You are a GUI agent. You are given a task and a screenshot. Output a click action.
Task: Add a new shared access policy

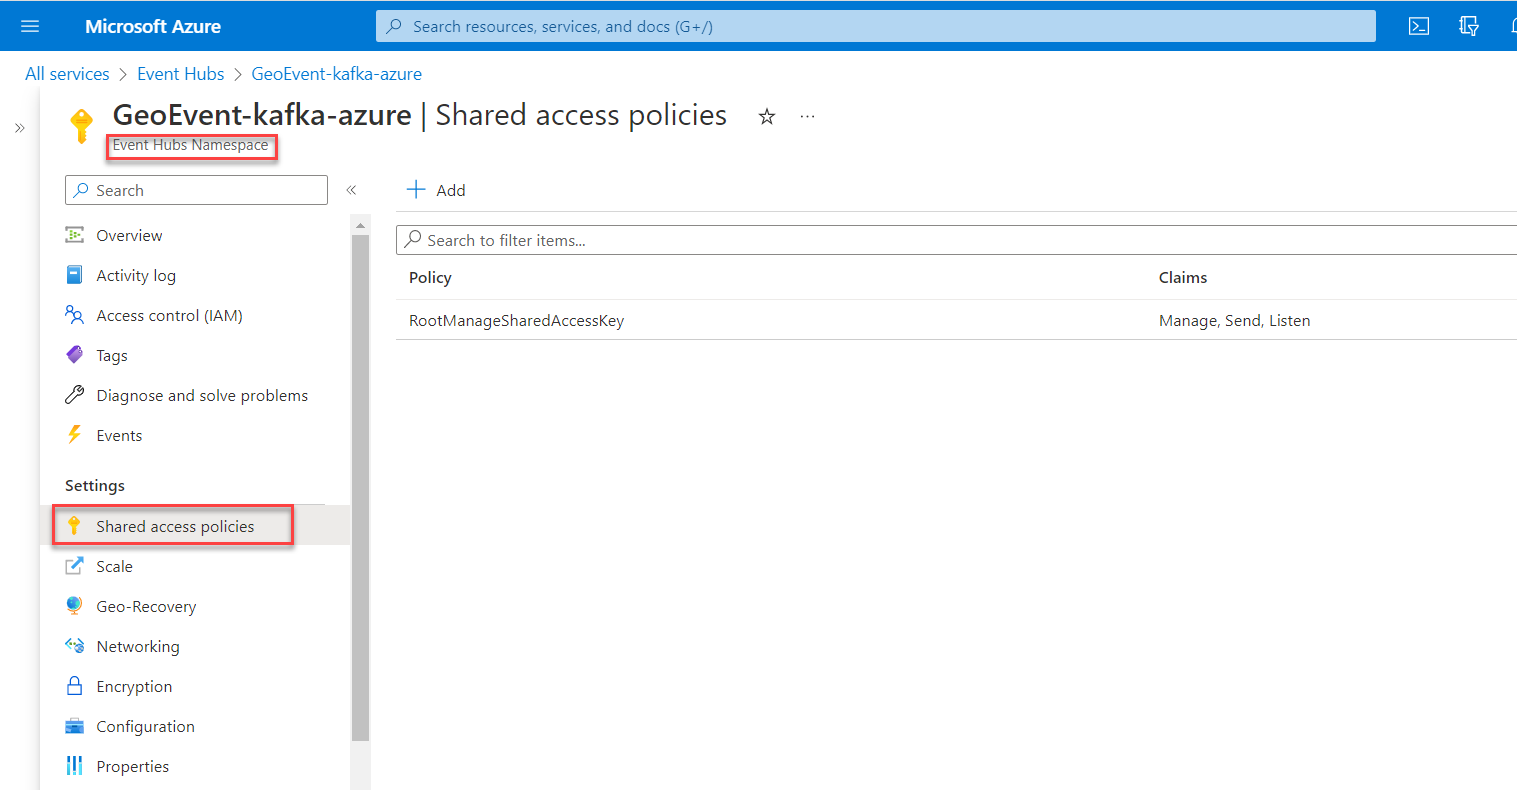pyautogui.click(x=436, y=190)
